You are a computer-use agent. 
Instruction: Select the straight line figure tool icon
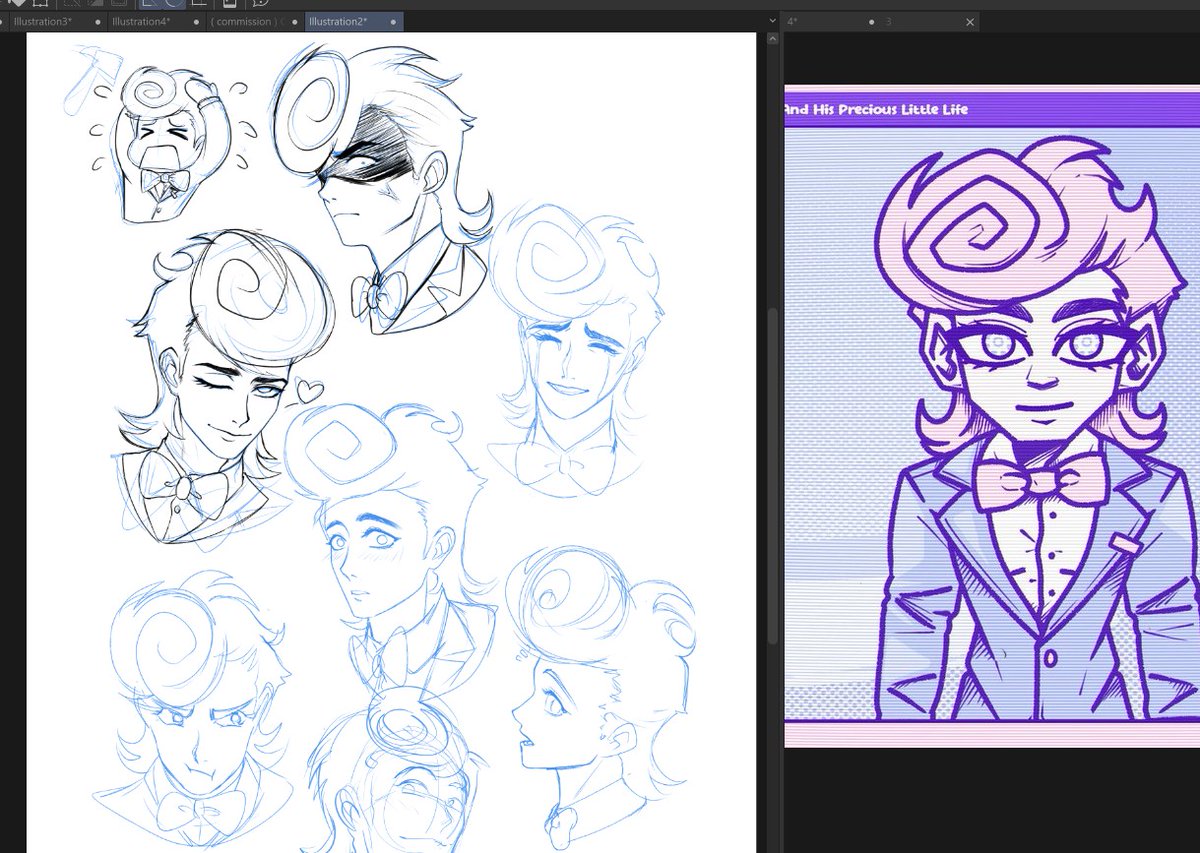tap(150, 5)
